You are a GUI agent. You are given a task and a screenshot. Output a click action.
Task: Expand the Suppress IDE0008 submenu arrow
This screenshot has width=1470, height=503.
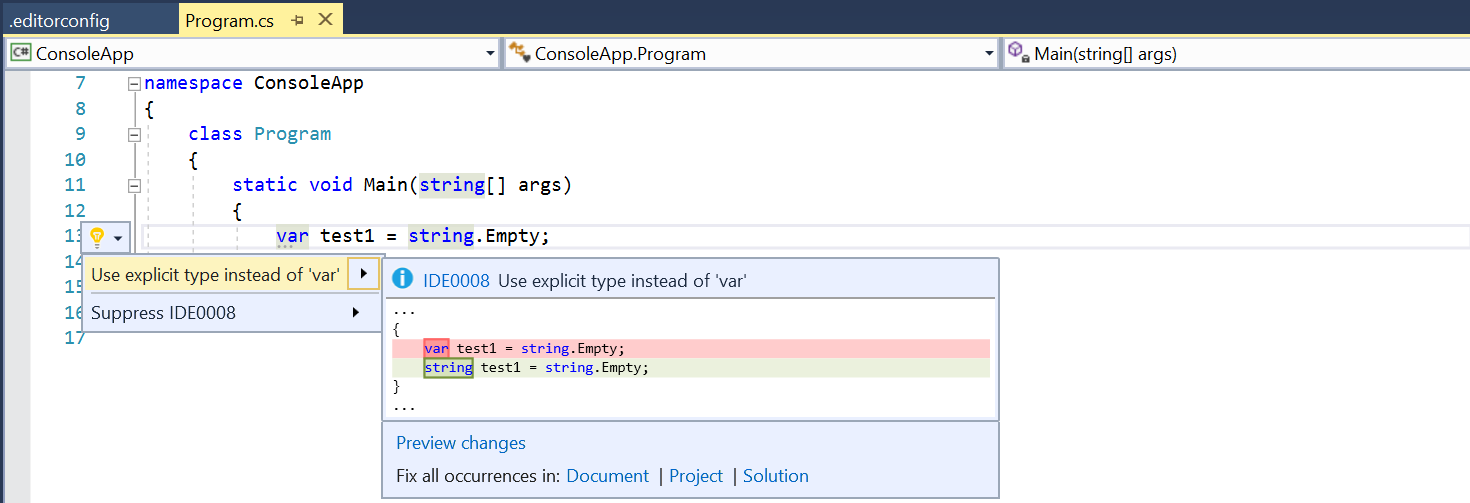[356, 313]
